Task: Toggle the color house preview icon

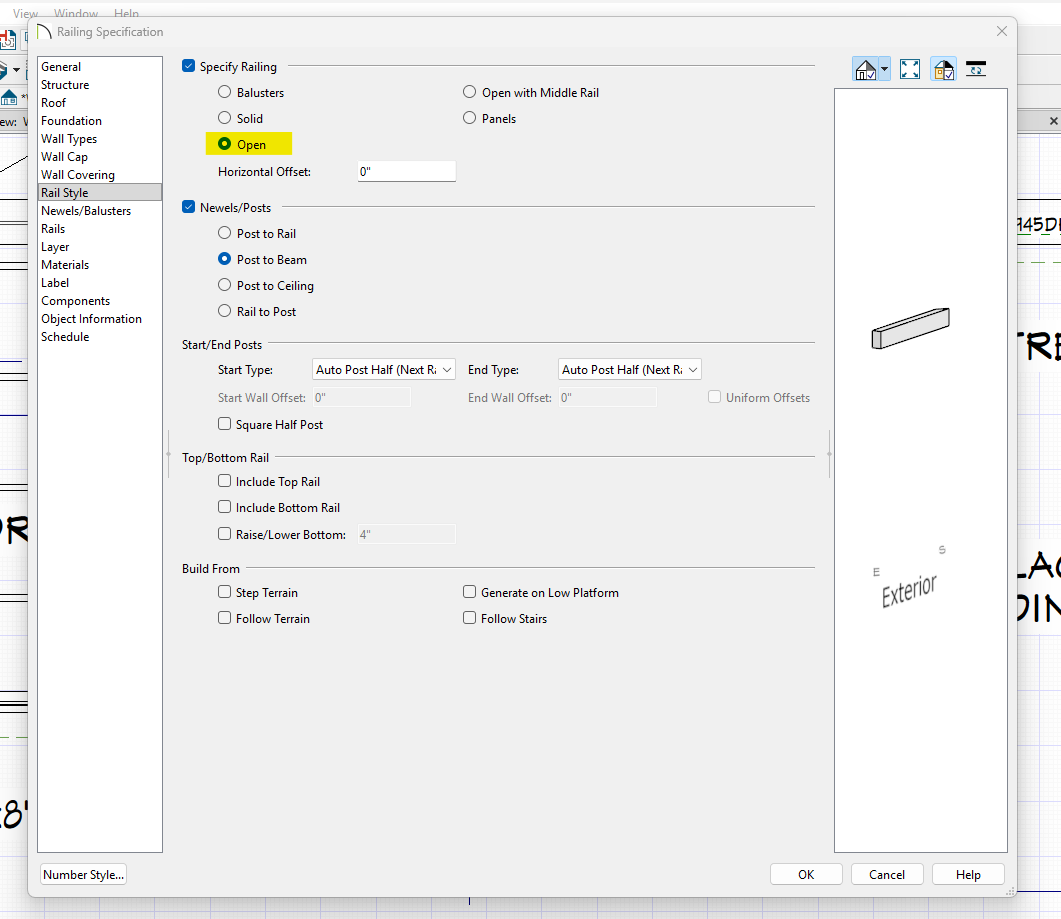Action: click(x=942, y=69)
